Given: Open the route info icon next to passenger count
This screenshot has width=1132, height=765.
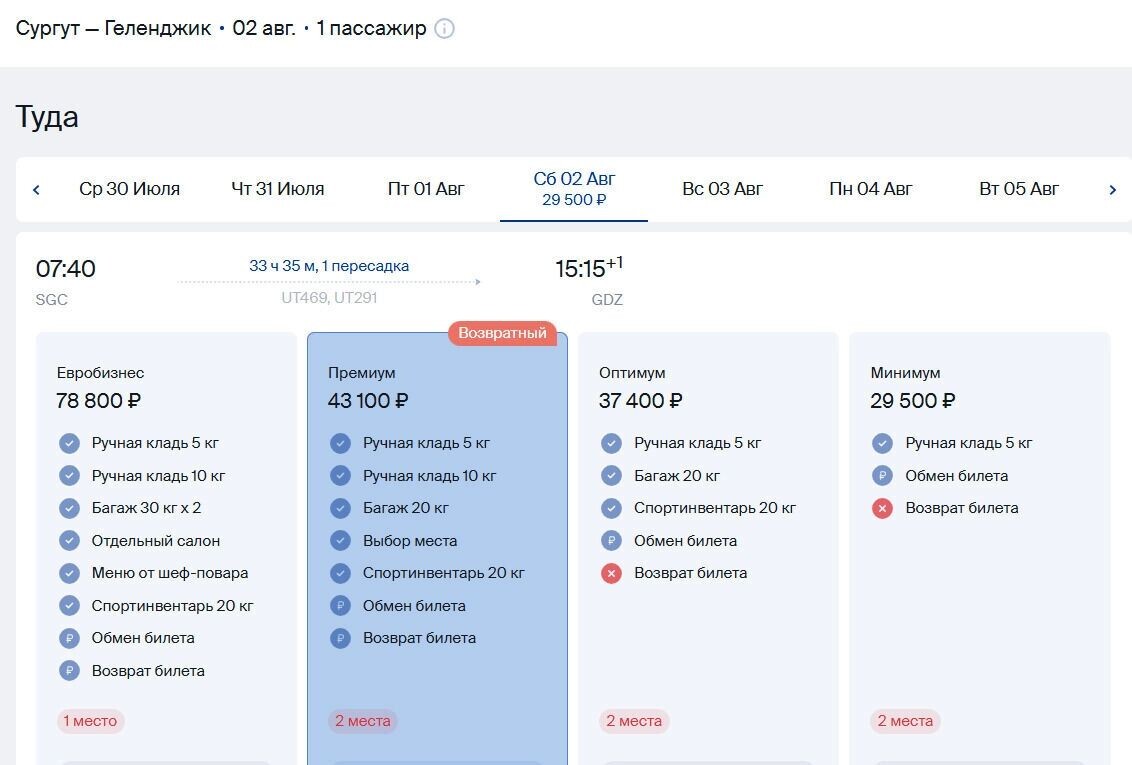Looking at the screenshot, I should click(443, 28).
